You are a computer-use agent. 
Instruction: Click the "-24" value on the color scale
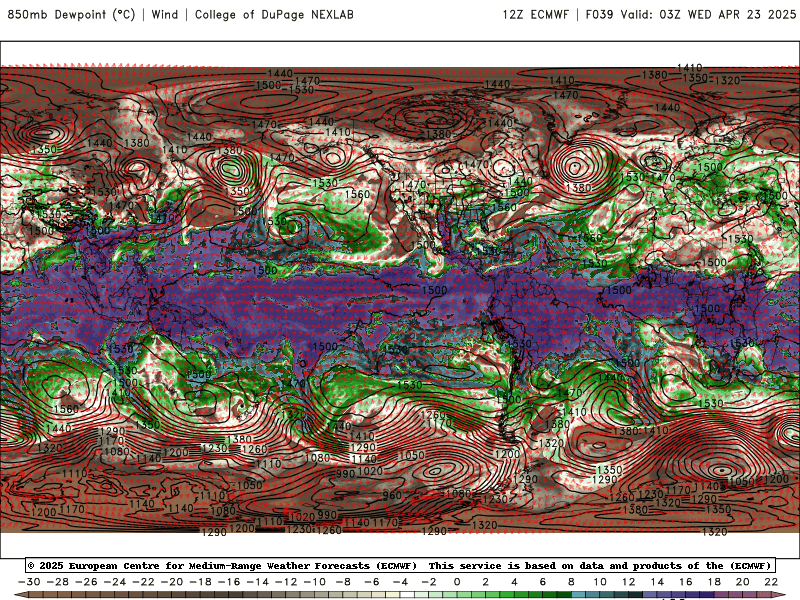(115, 582)
